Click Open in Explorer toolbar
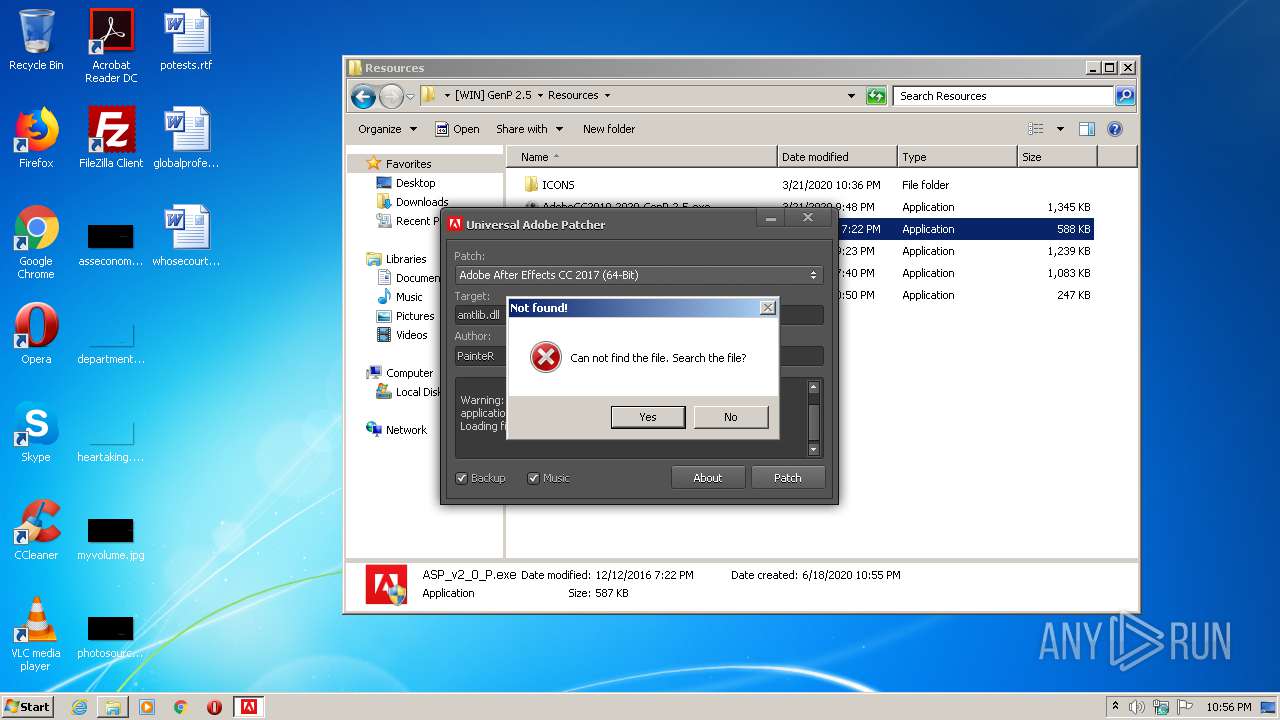Viewport: 1280px width, 720px height. pyautogui.click(x=457, y=129)
